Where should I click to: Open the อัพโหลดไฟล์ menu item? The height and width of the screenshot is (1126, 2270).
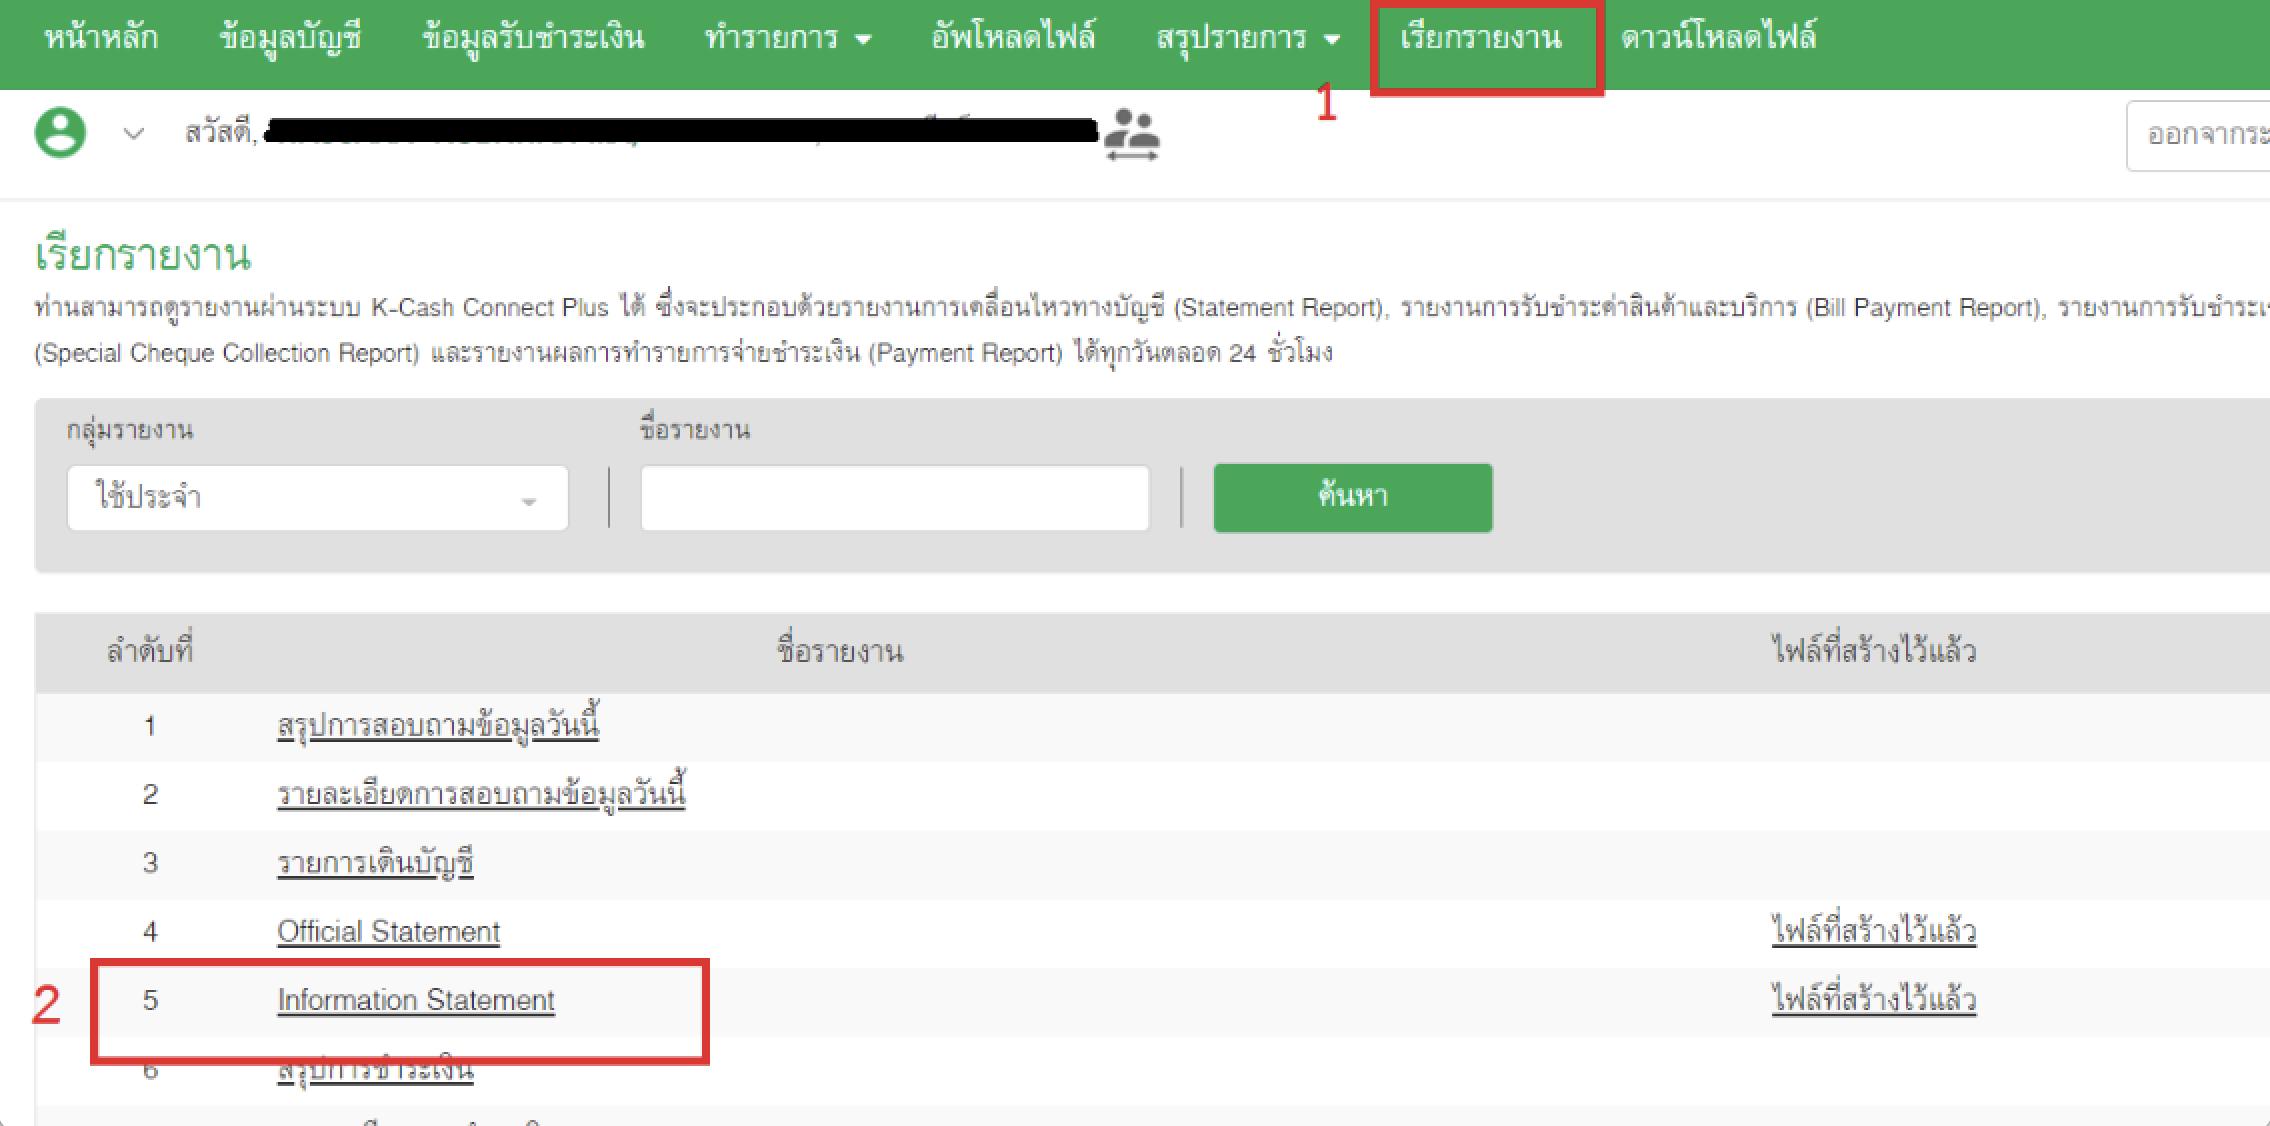tap(1013, 38)
